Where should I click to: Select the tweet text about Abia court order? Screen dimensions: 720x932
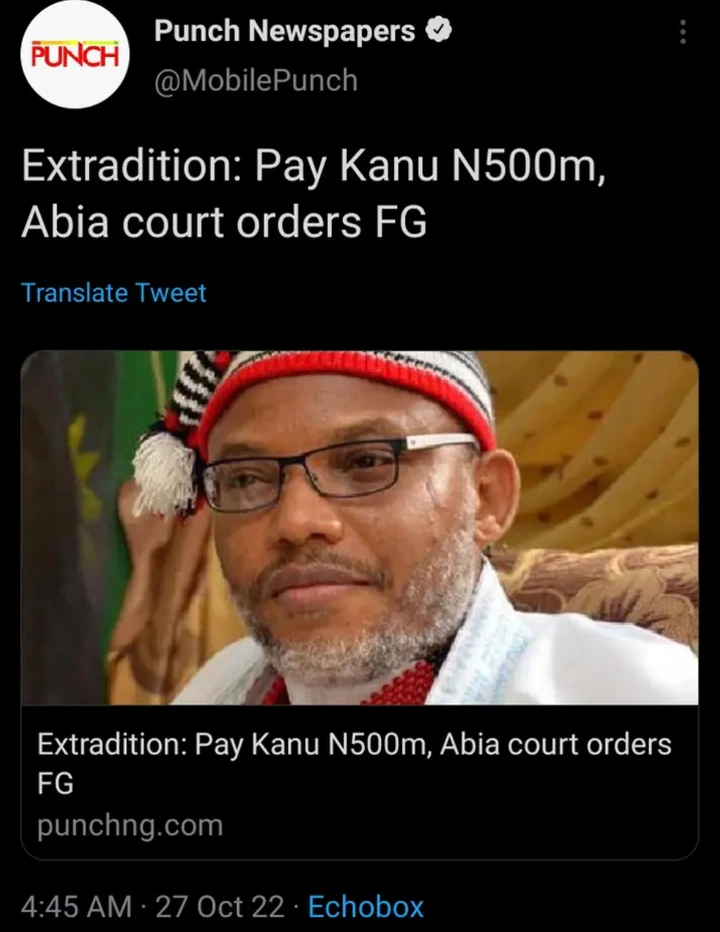click(314, 193)
